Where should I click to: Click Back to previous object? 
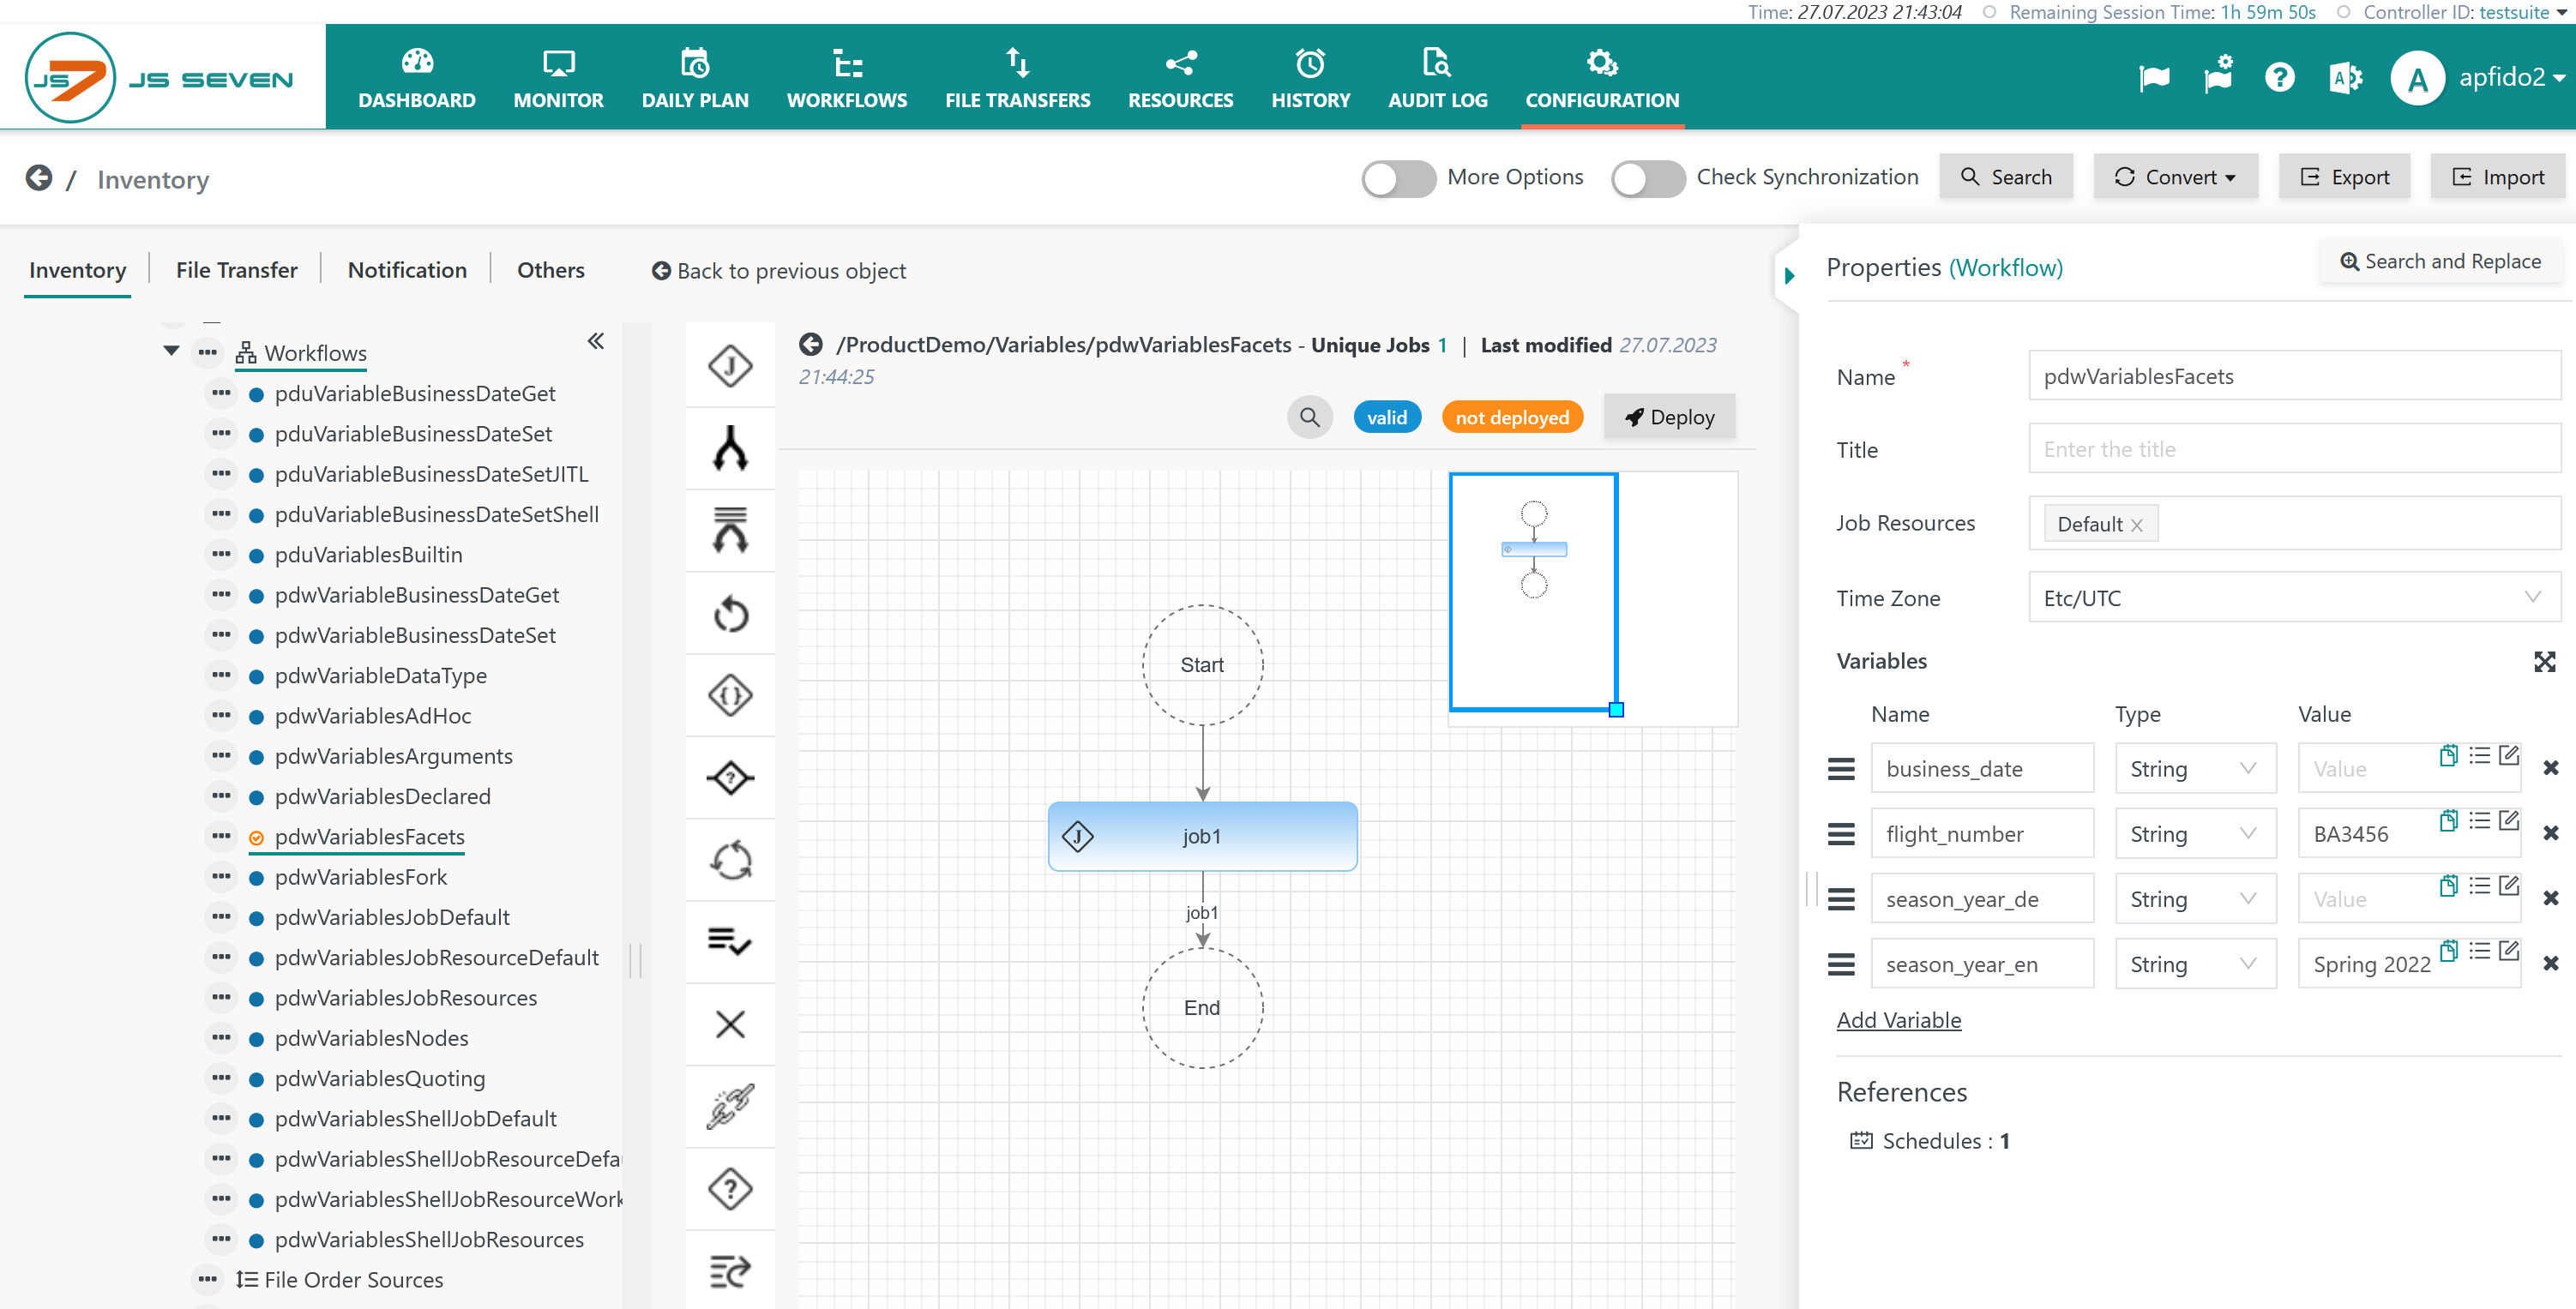point(779,271)
